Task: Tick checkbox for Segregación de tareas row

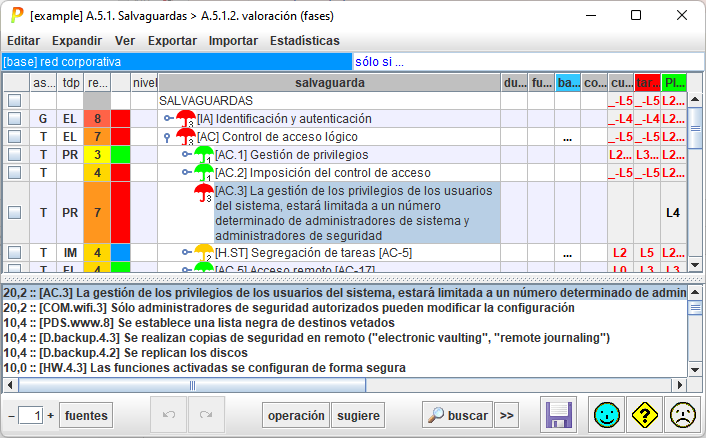Action: pos(14,253)
